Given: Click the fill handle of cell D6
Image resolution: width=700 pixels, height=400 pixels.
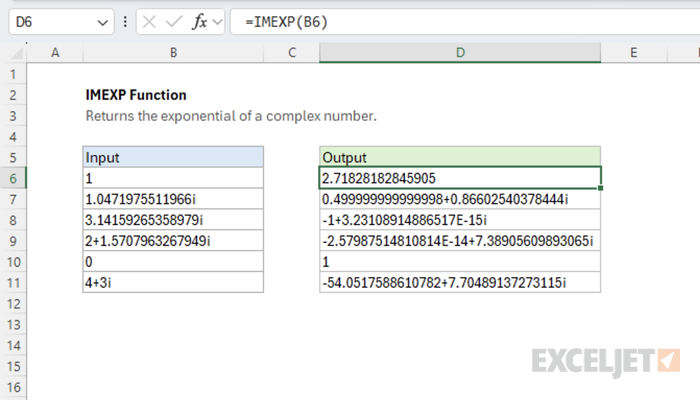Looking at the screenshot, I should [x=600, y=188].
